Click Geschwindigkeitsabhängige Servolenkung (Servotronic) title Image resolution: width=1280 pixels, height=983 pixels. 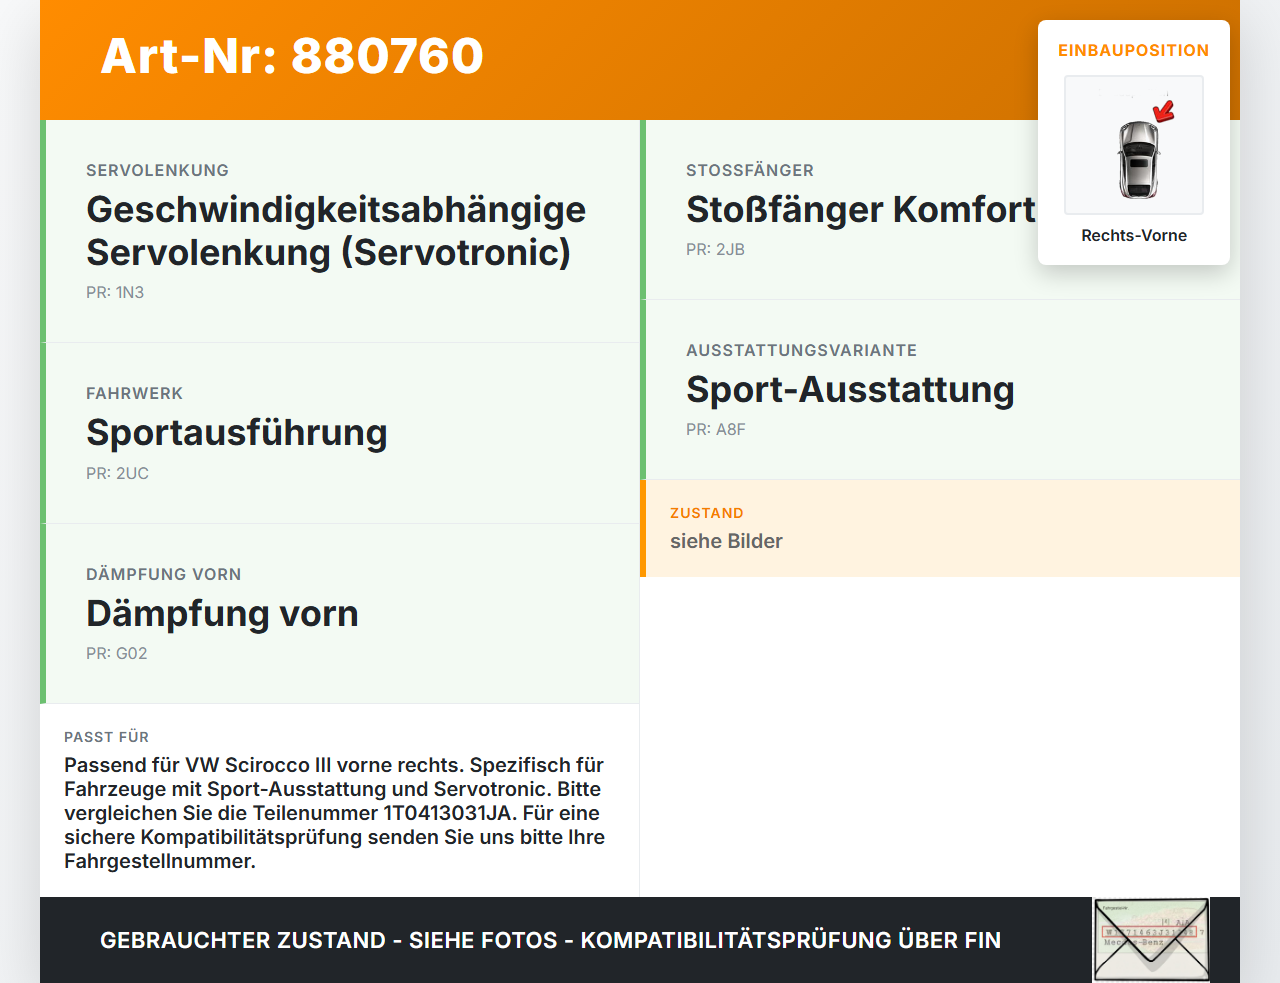(x=336, y=231)
